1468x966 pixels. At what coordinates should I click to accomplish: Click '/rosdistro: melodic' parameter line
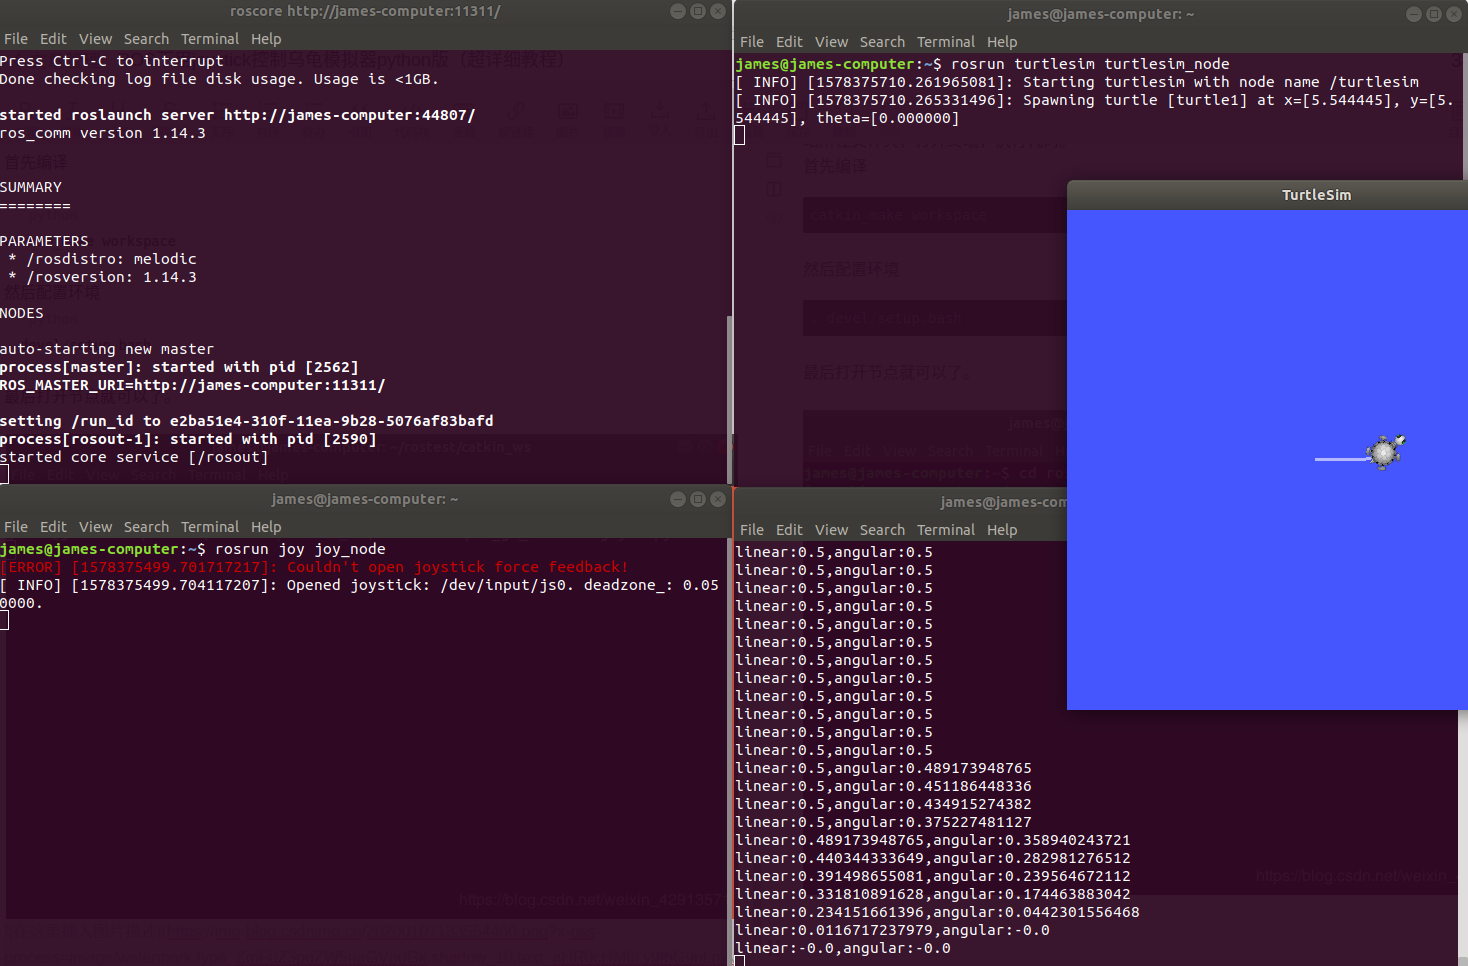[x=102, y=259]
